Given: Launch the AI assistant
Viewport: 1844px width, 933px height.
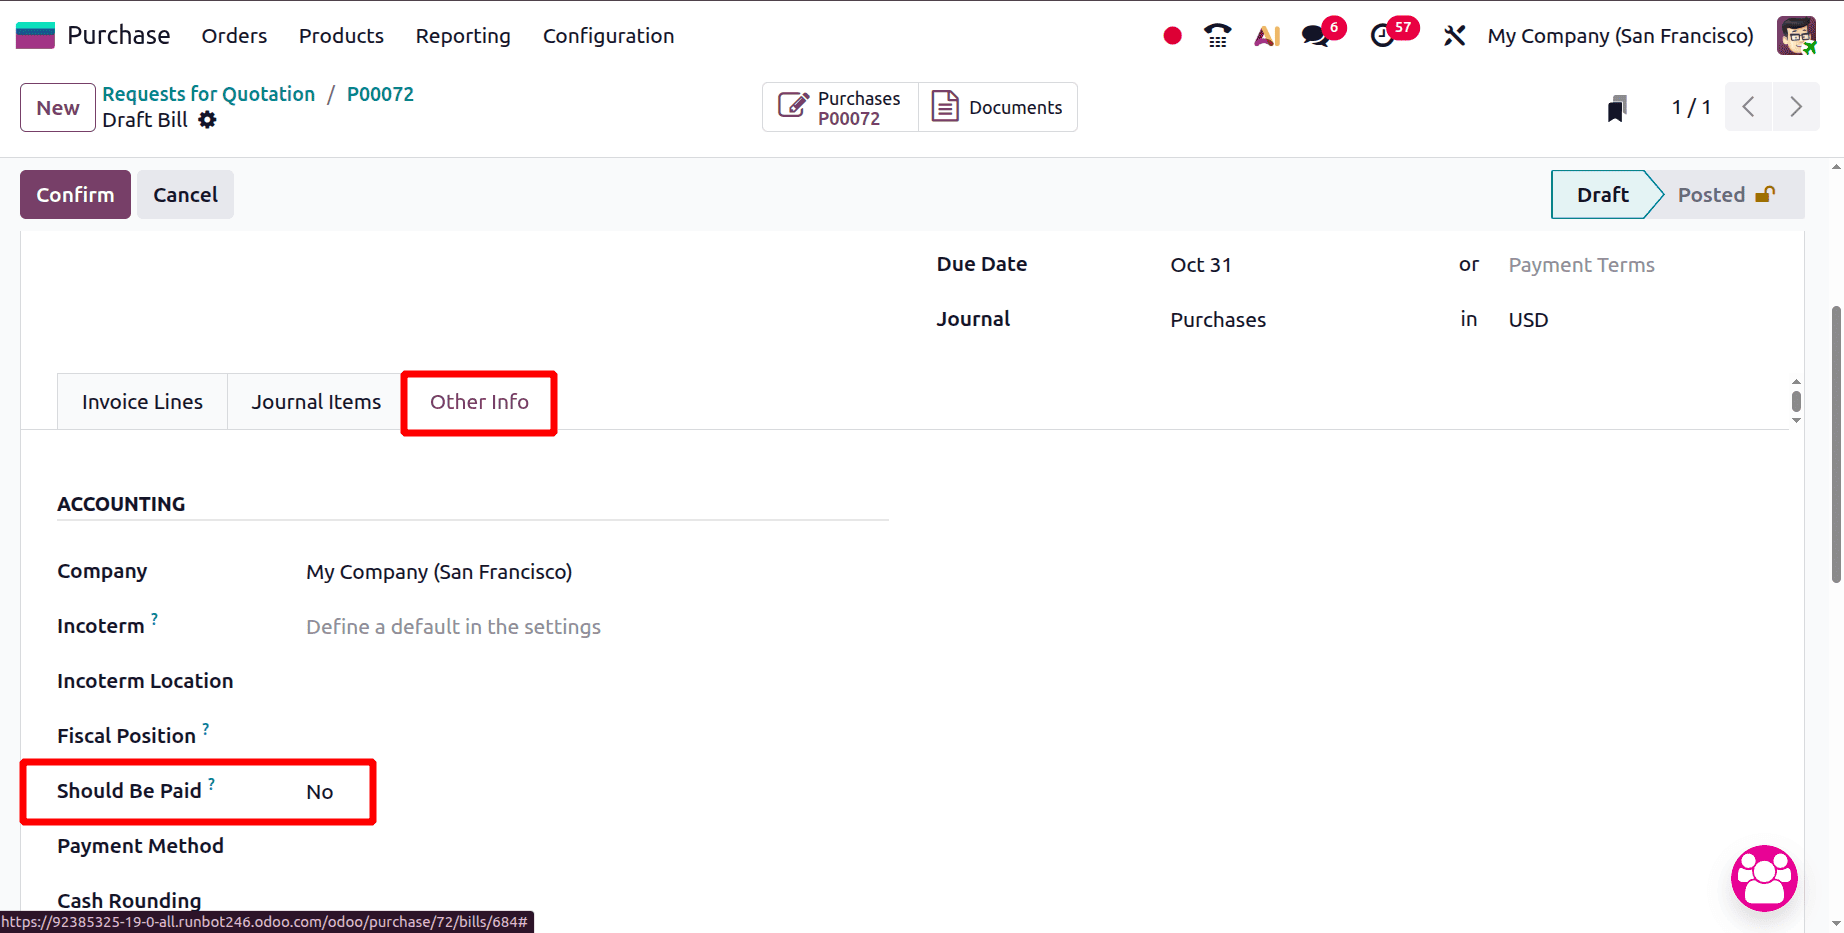Looking at the screenshot, I should point(1266,35).
